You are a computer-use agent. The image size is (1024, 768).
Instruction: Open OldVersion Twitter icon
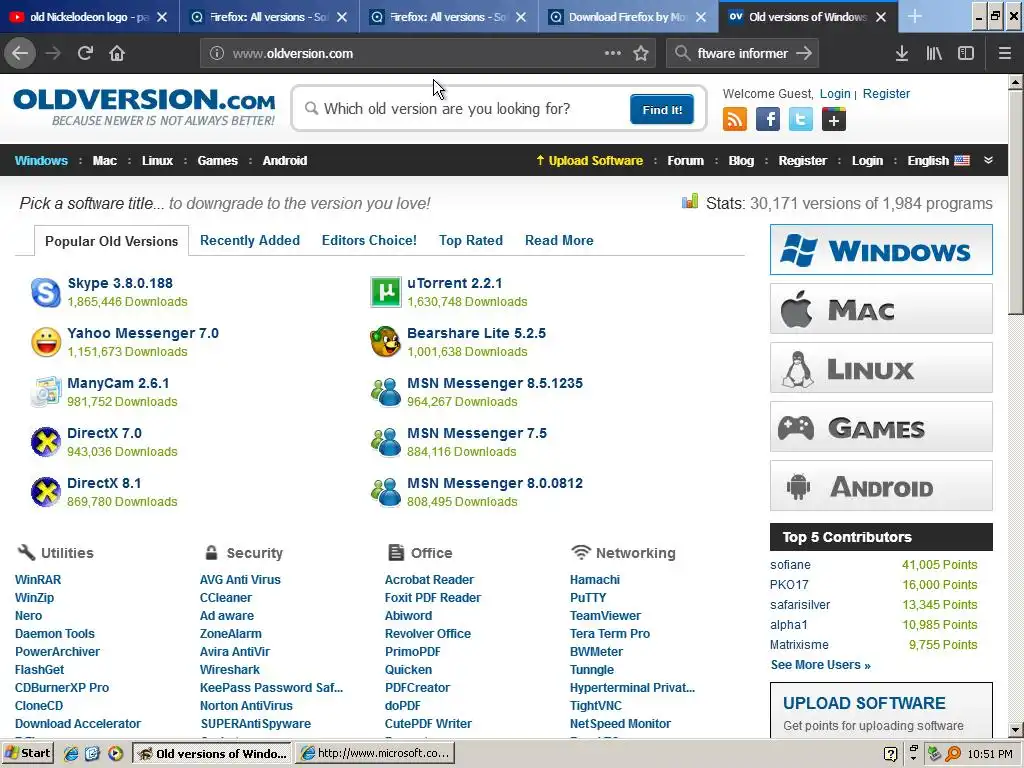(801, 120)
